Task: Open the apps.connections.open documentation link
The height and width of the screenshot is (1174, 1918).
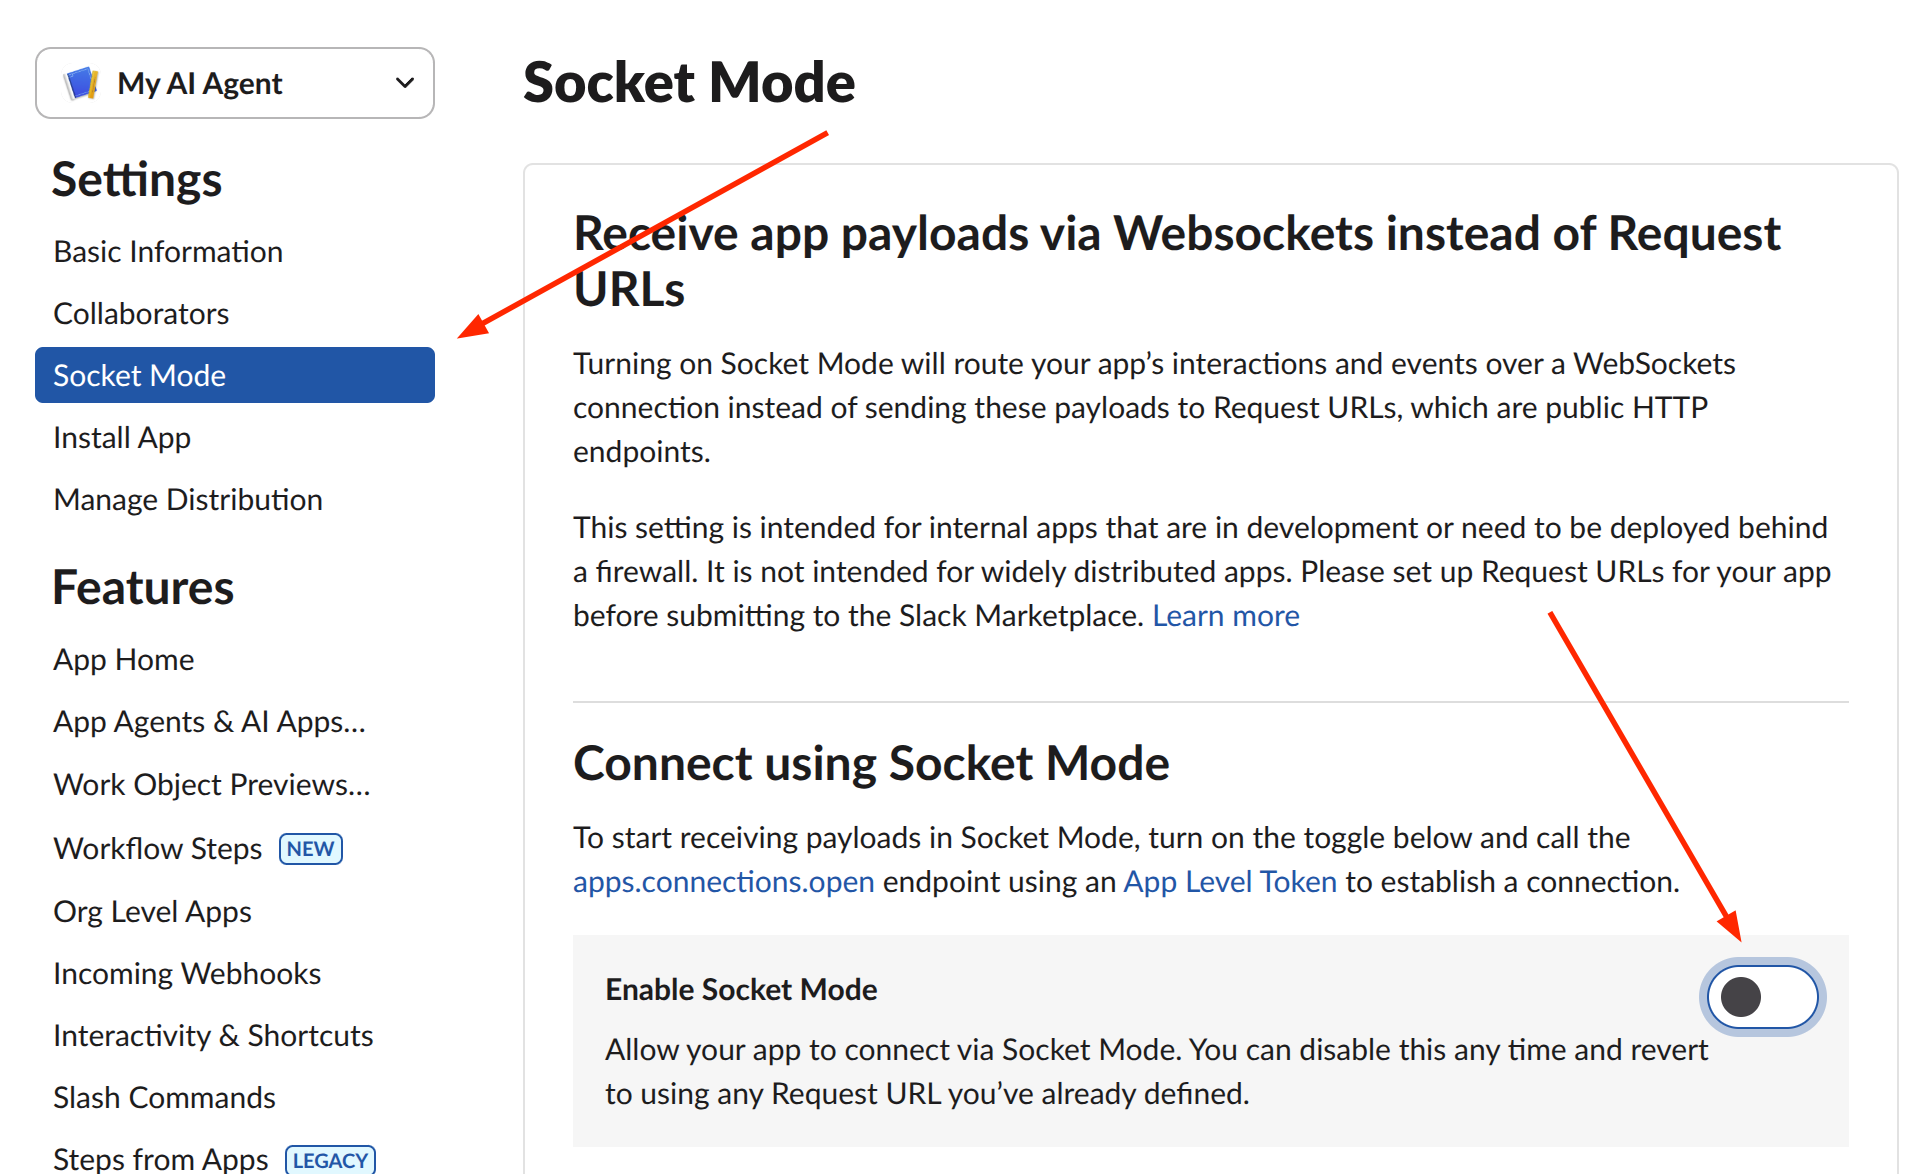Action: [x=723, y=881]
